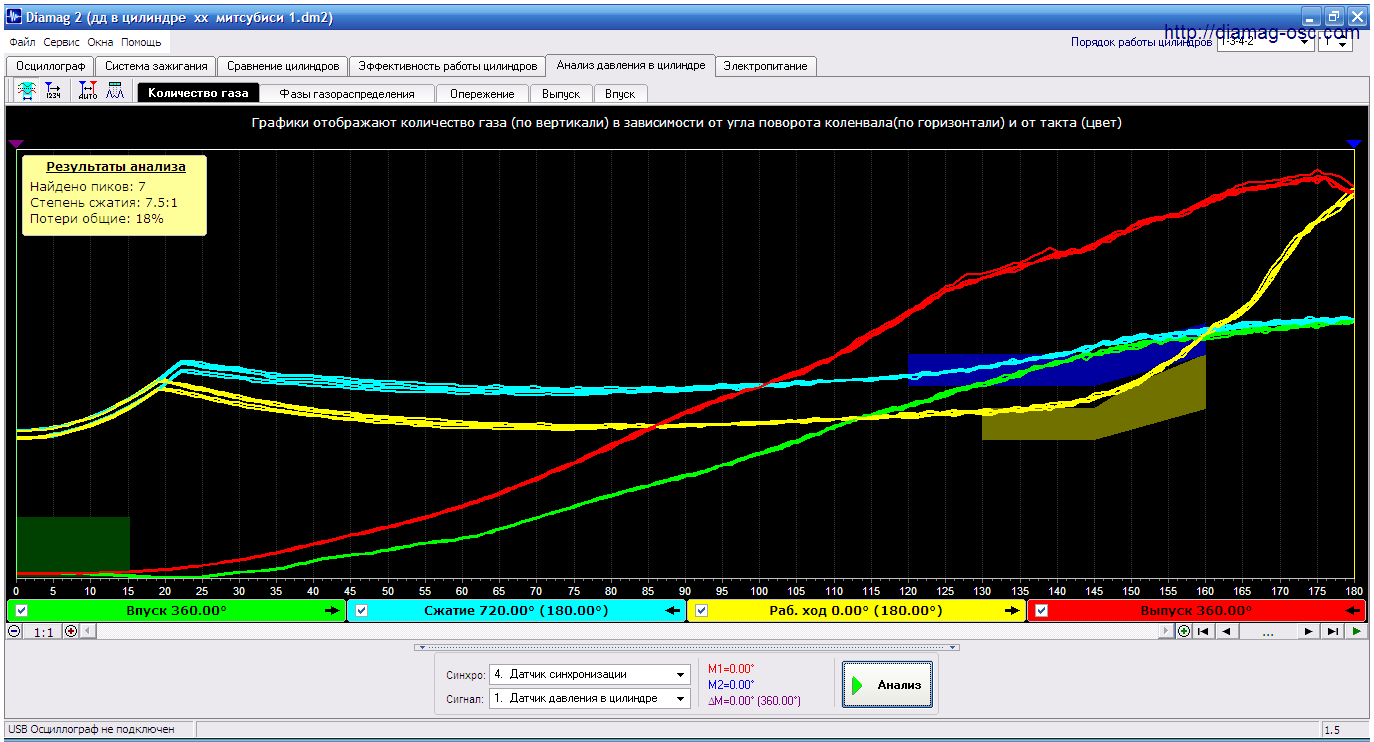Click the green plus icon near playback controls
Screen dimensions: 1374x742
[1184, 631]
